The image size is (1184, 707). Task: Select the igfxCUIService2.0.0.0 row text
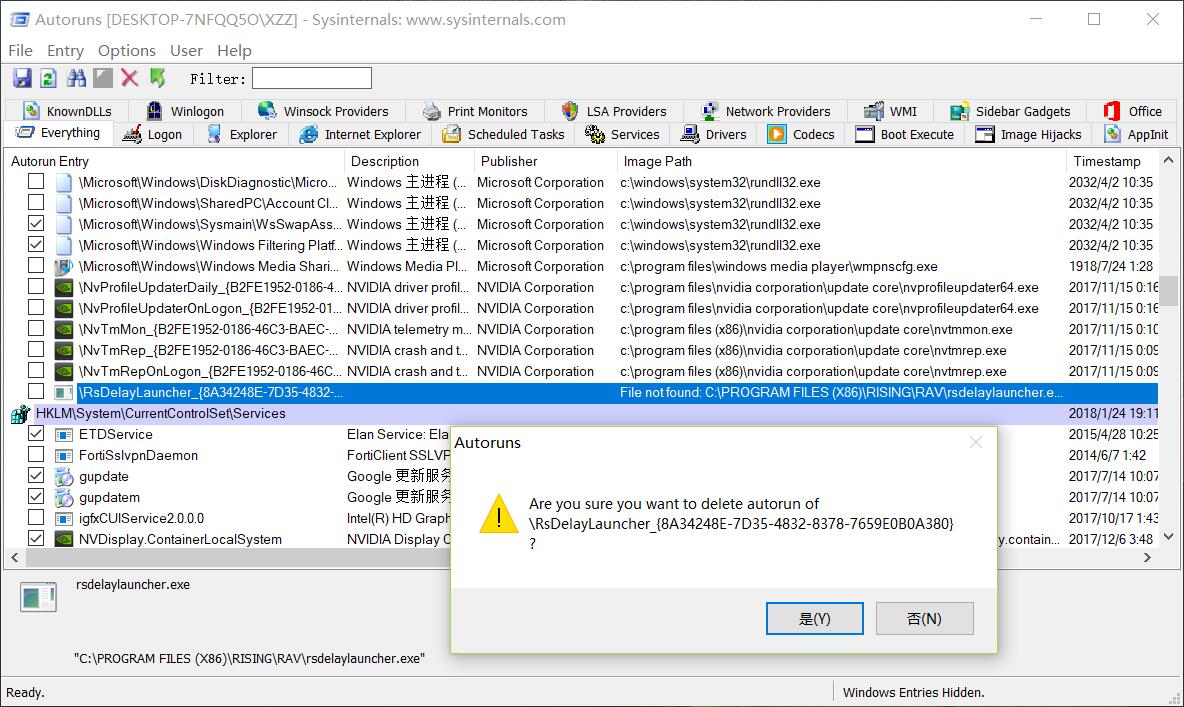tap(141, 519)
